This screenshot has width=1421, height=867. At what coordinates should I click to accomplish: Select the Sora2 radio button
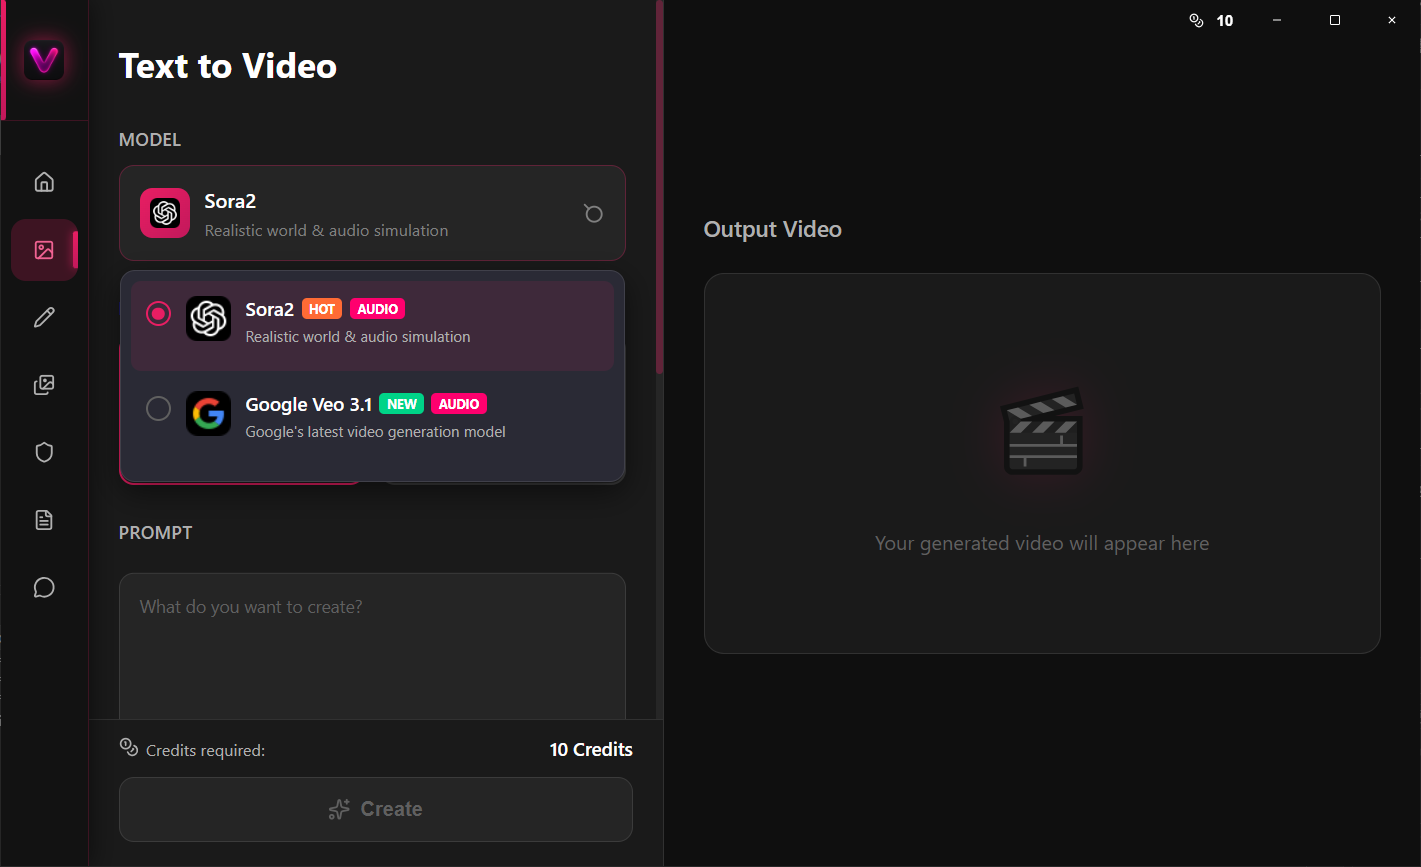[x=158, y=313]
